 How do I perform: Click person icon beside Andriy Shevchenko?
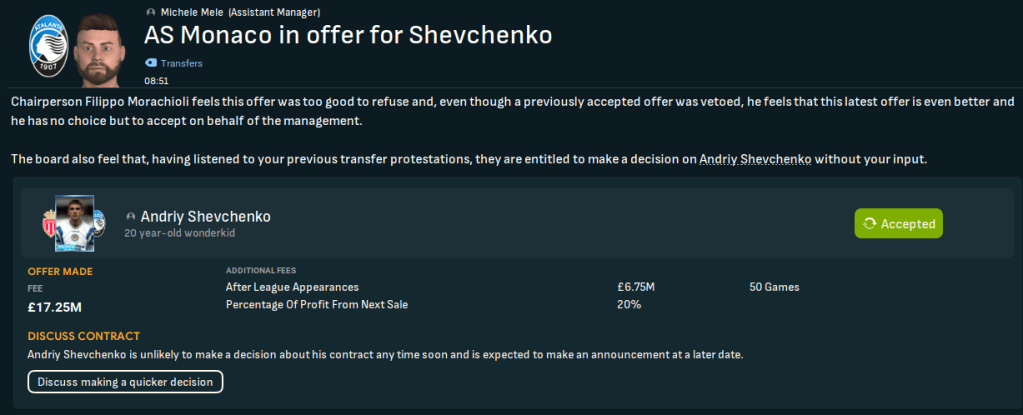tap(131, 217)
